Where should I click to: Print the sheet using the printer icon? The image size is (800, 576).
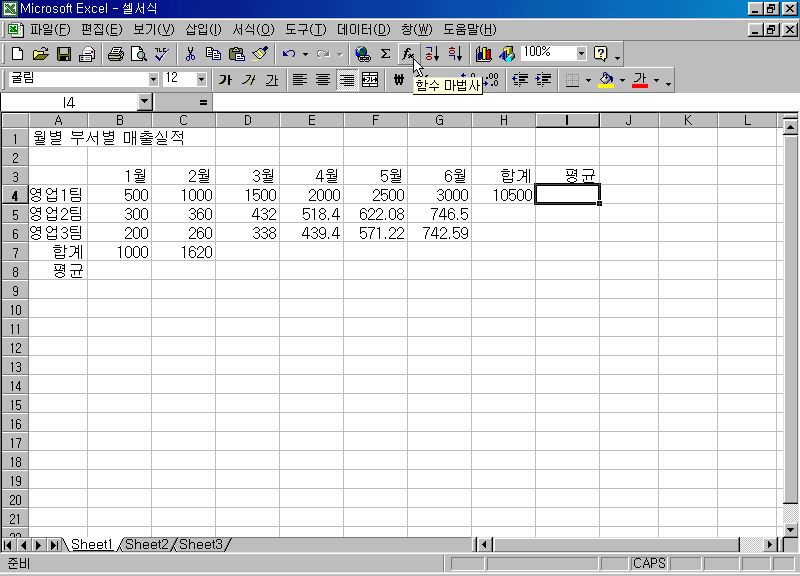click(x=116, y=54)
